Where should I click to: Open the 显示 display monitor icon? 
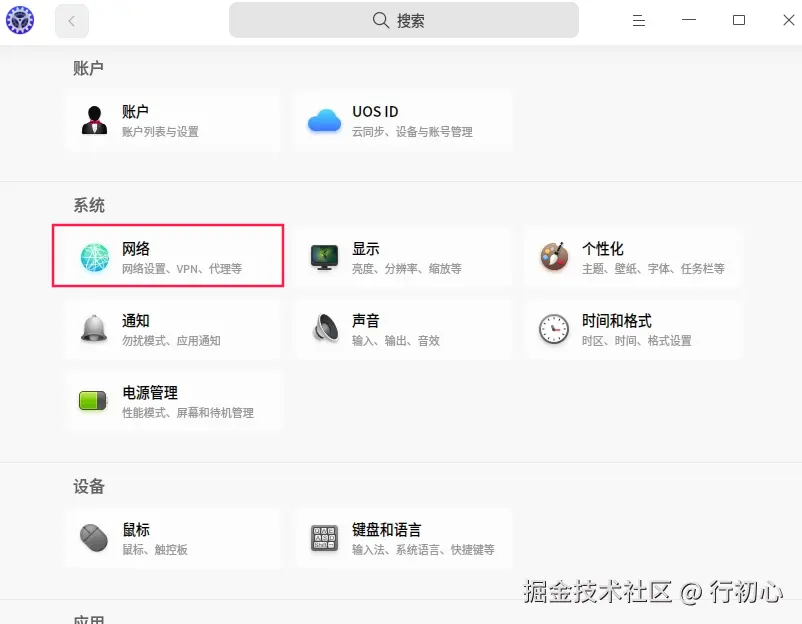click(x=324, y=257)
